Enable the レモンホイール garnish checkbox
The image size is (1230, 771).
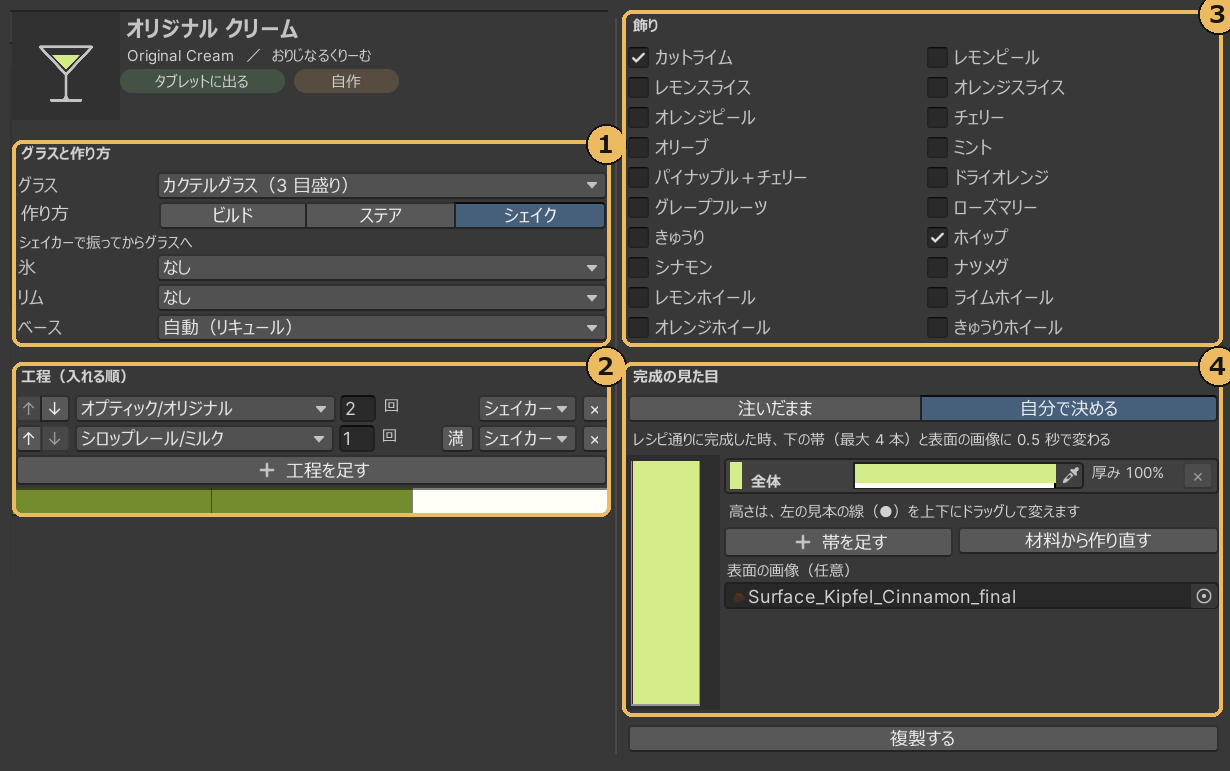638,297
